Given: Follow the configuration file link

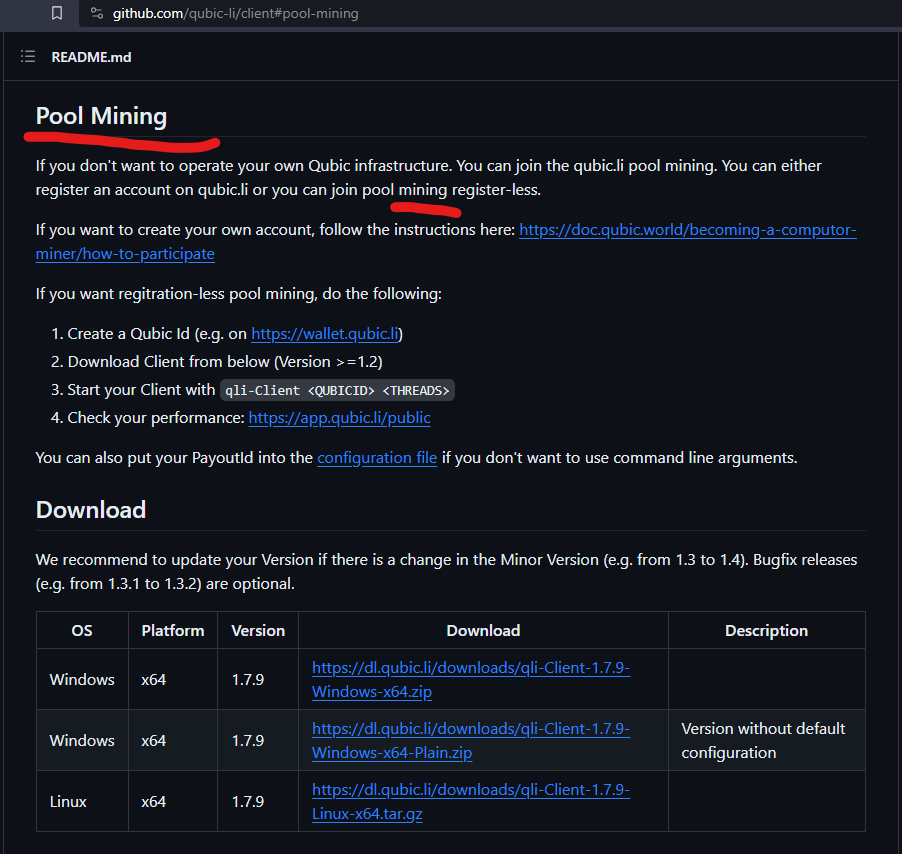Looking at the screenshot, I should 377,458.
